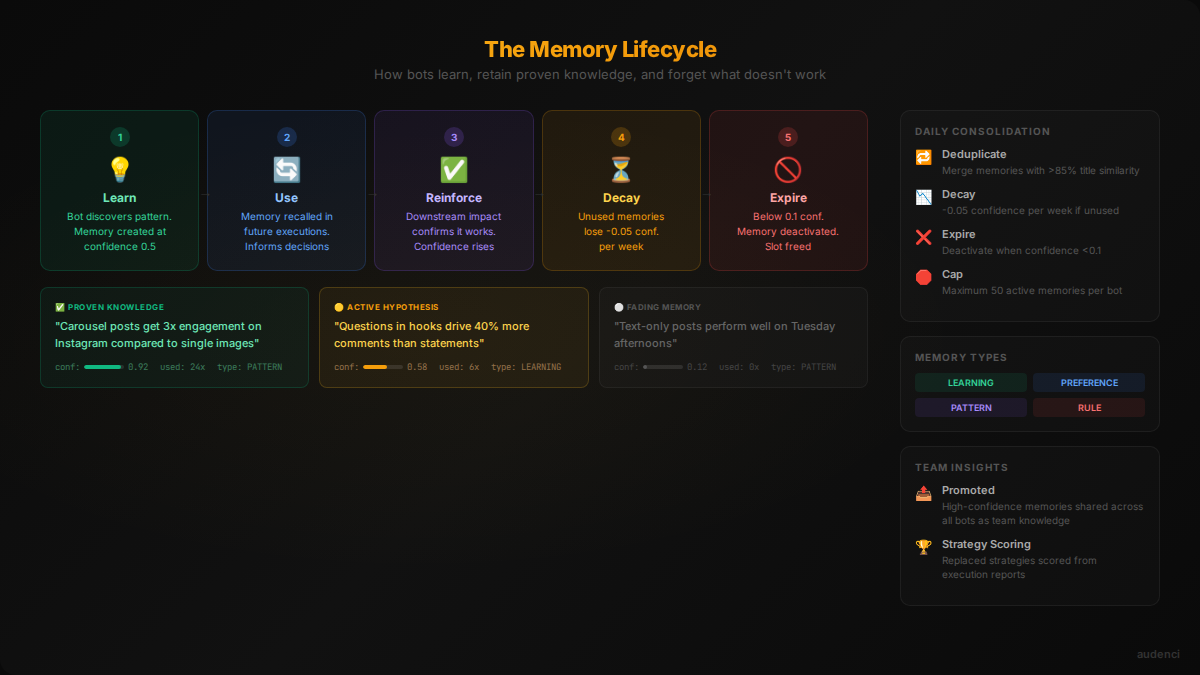Click the Promoted outbox icon
This screenshot has width=1200, height=675.
pyautogui.click(x=923, y=494)
